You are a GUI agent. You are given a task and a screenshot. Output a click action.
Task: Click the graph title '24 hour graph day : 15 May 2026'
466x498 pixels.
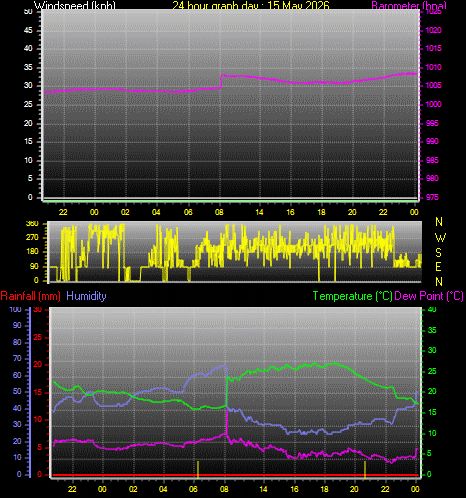[251, 5]
